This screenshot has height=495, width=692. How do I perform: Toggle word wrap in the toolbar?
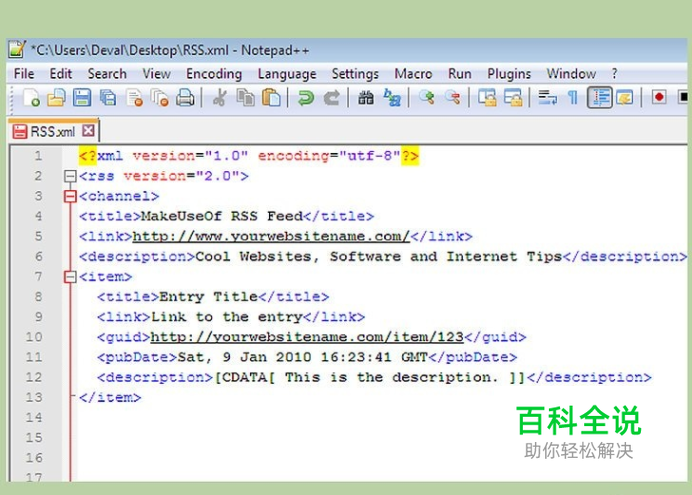click(x=547, y=98)
